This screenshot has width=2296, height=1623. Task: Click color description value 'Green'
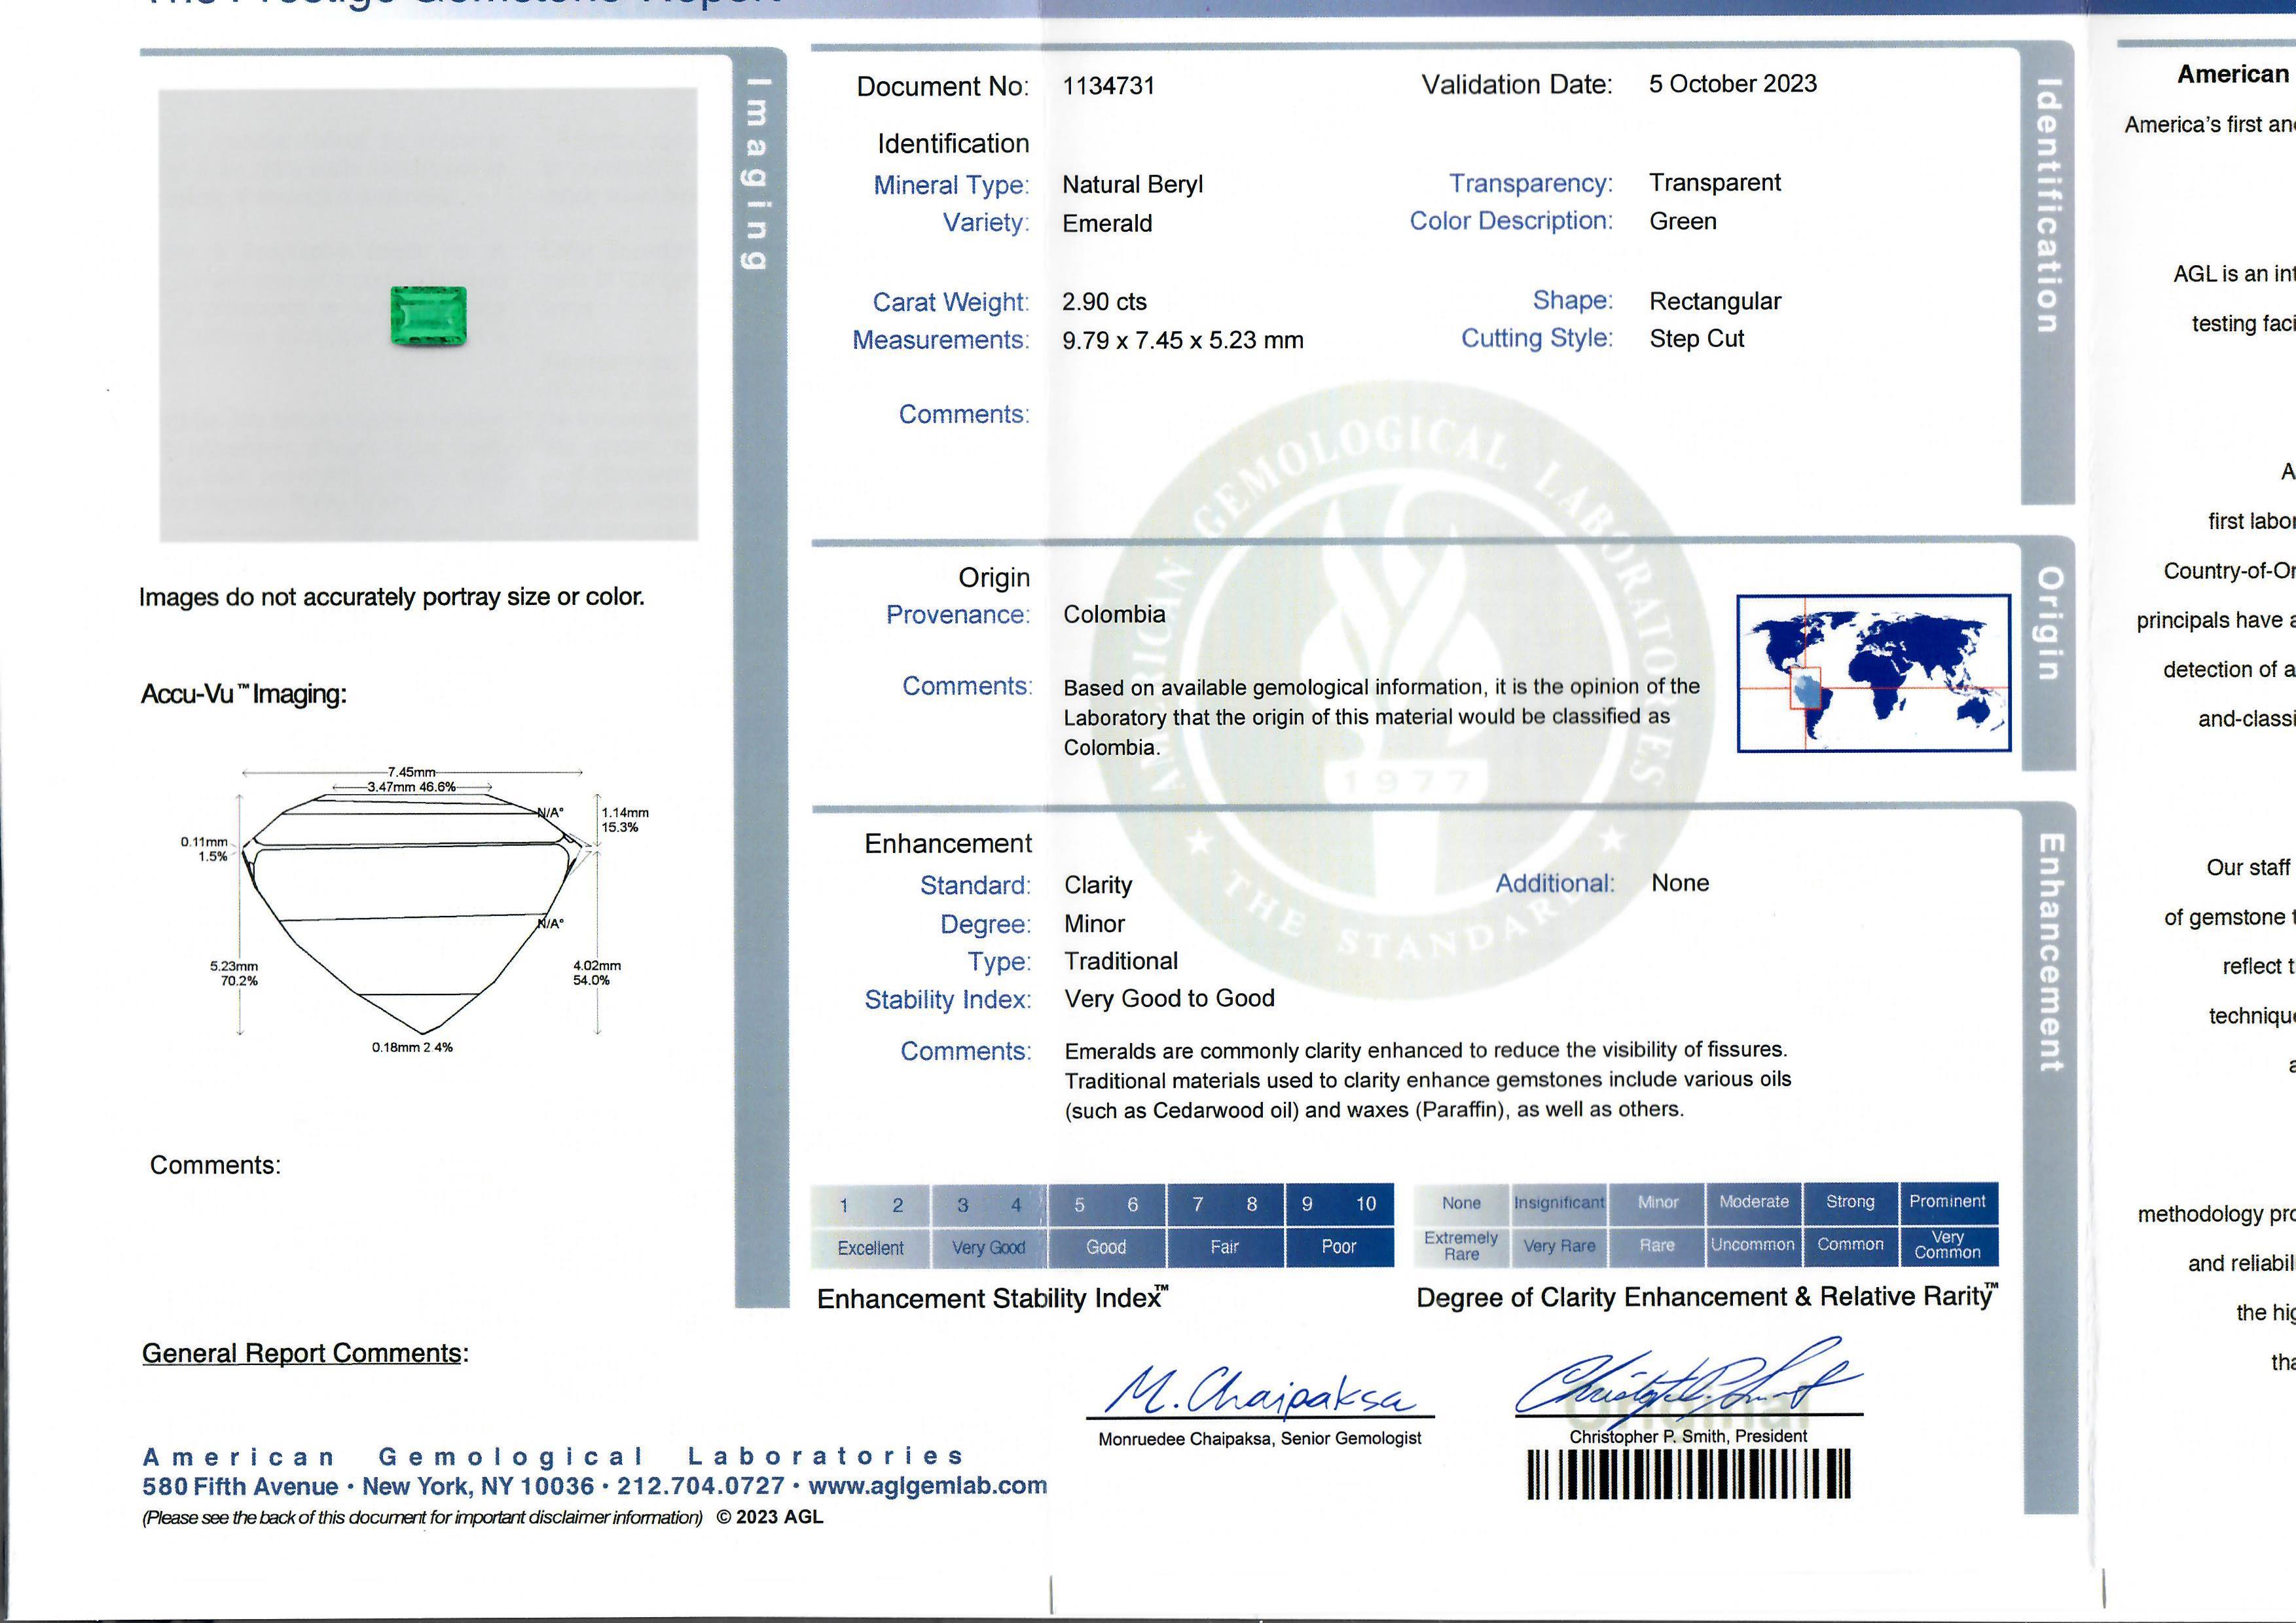pos(1682,221)
